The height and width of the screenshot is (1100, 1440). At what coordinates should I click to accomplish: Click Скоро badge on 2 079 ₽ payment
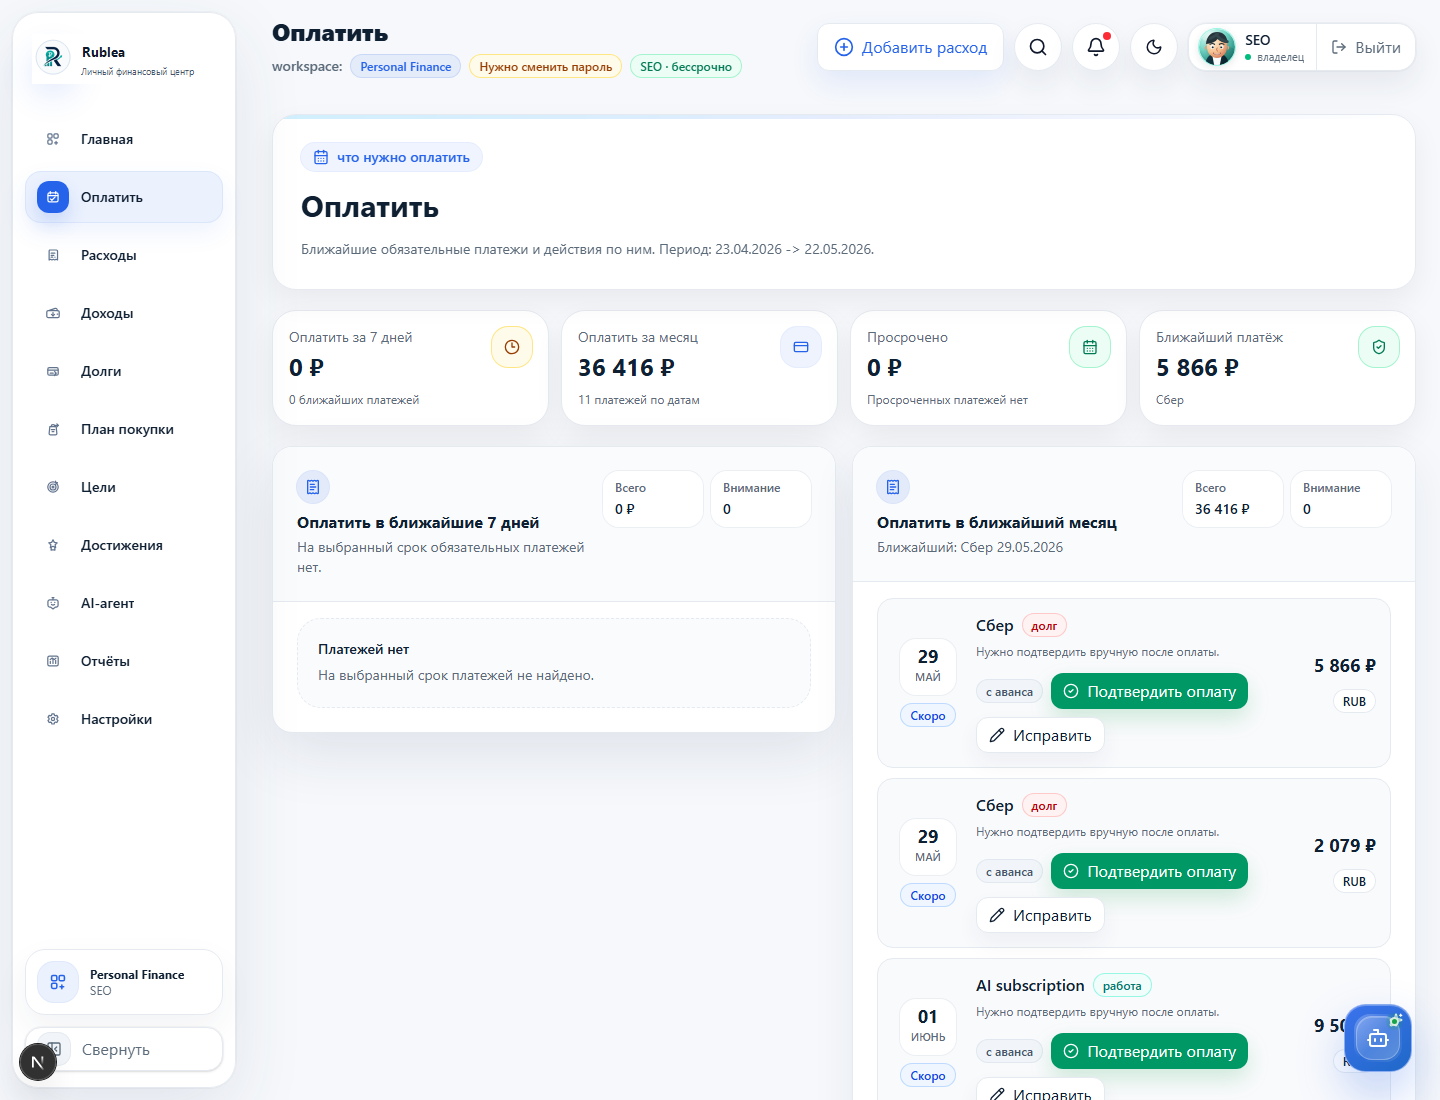[x=928, y=896]
